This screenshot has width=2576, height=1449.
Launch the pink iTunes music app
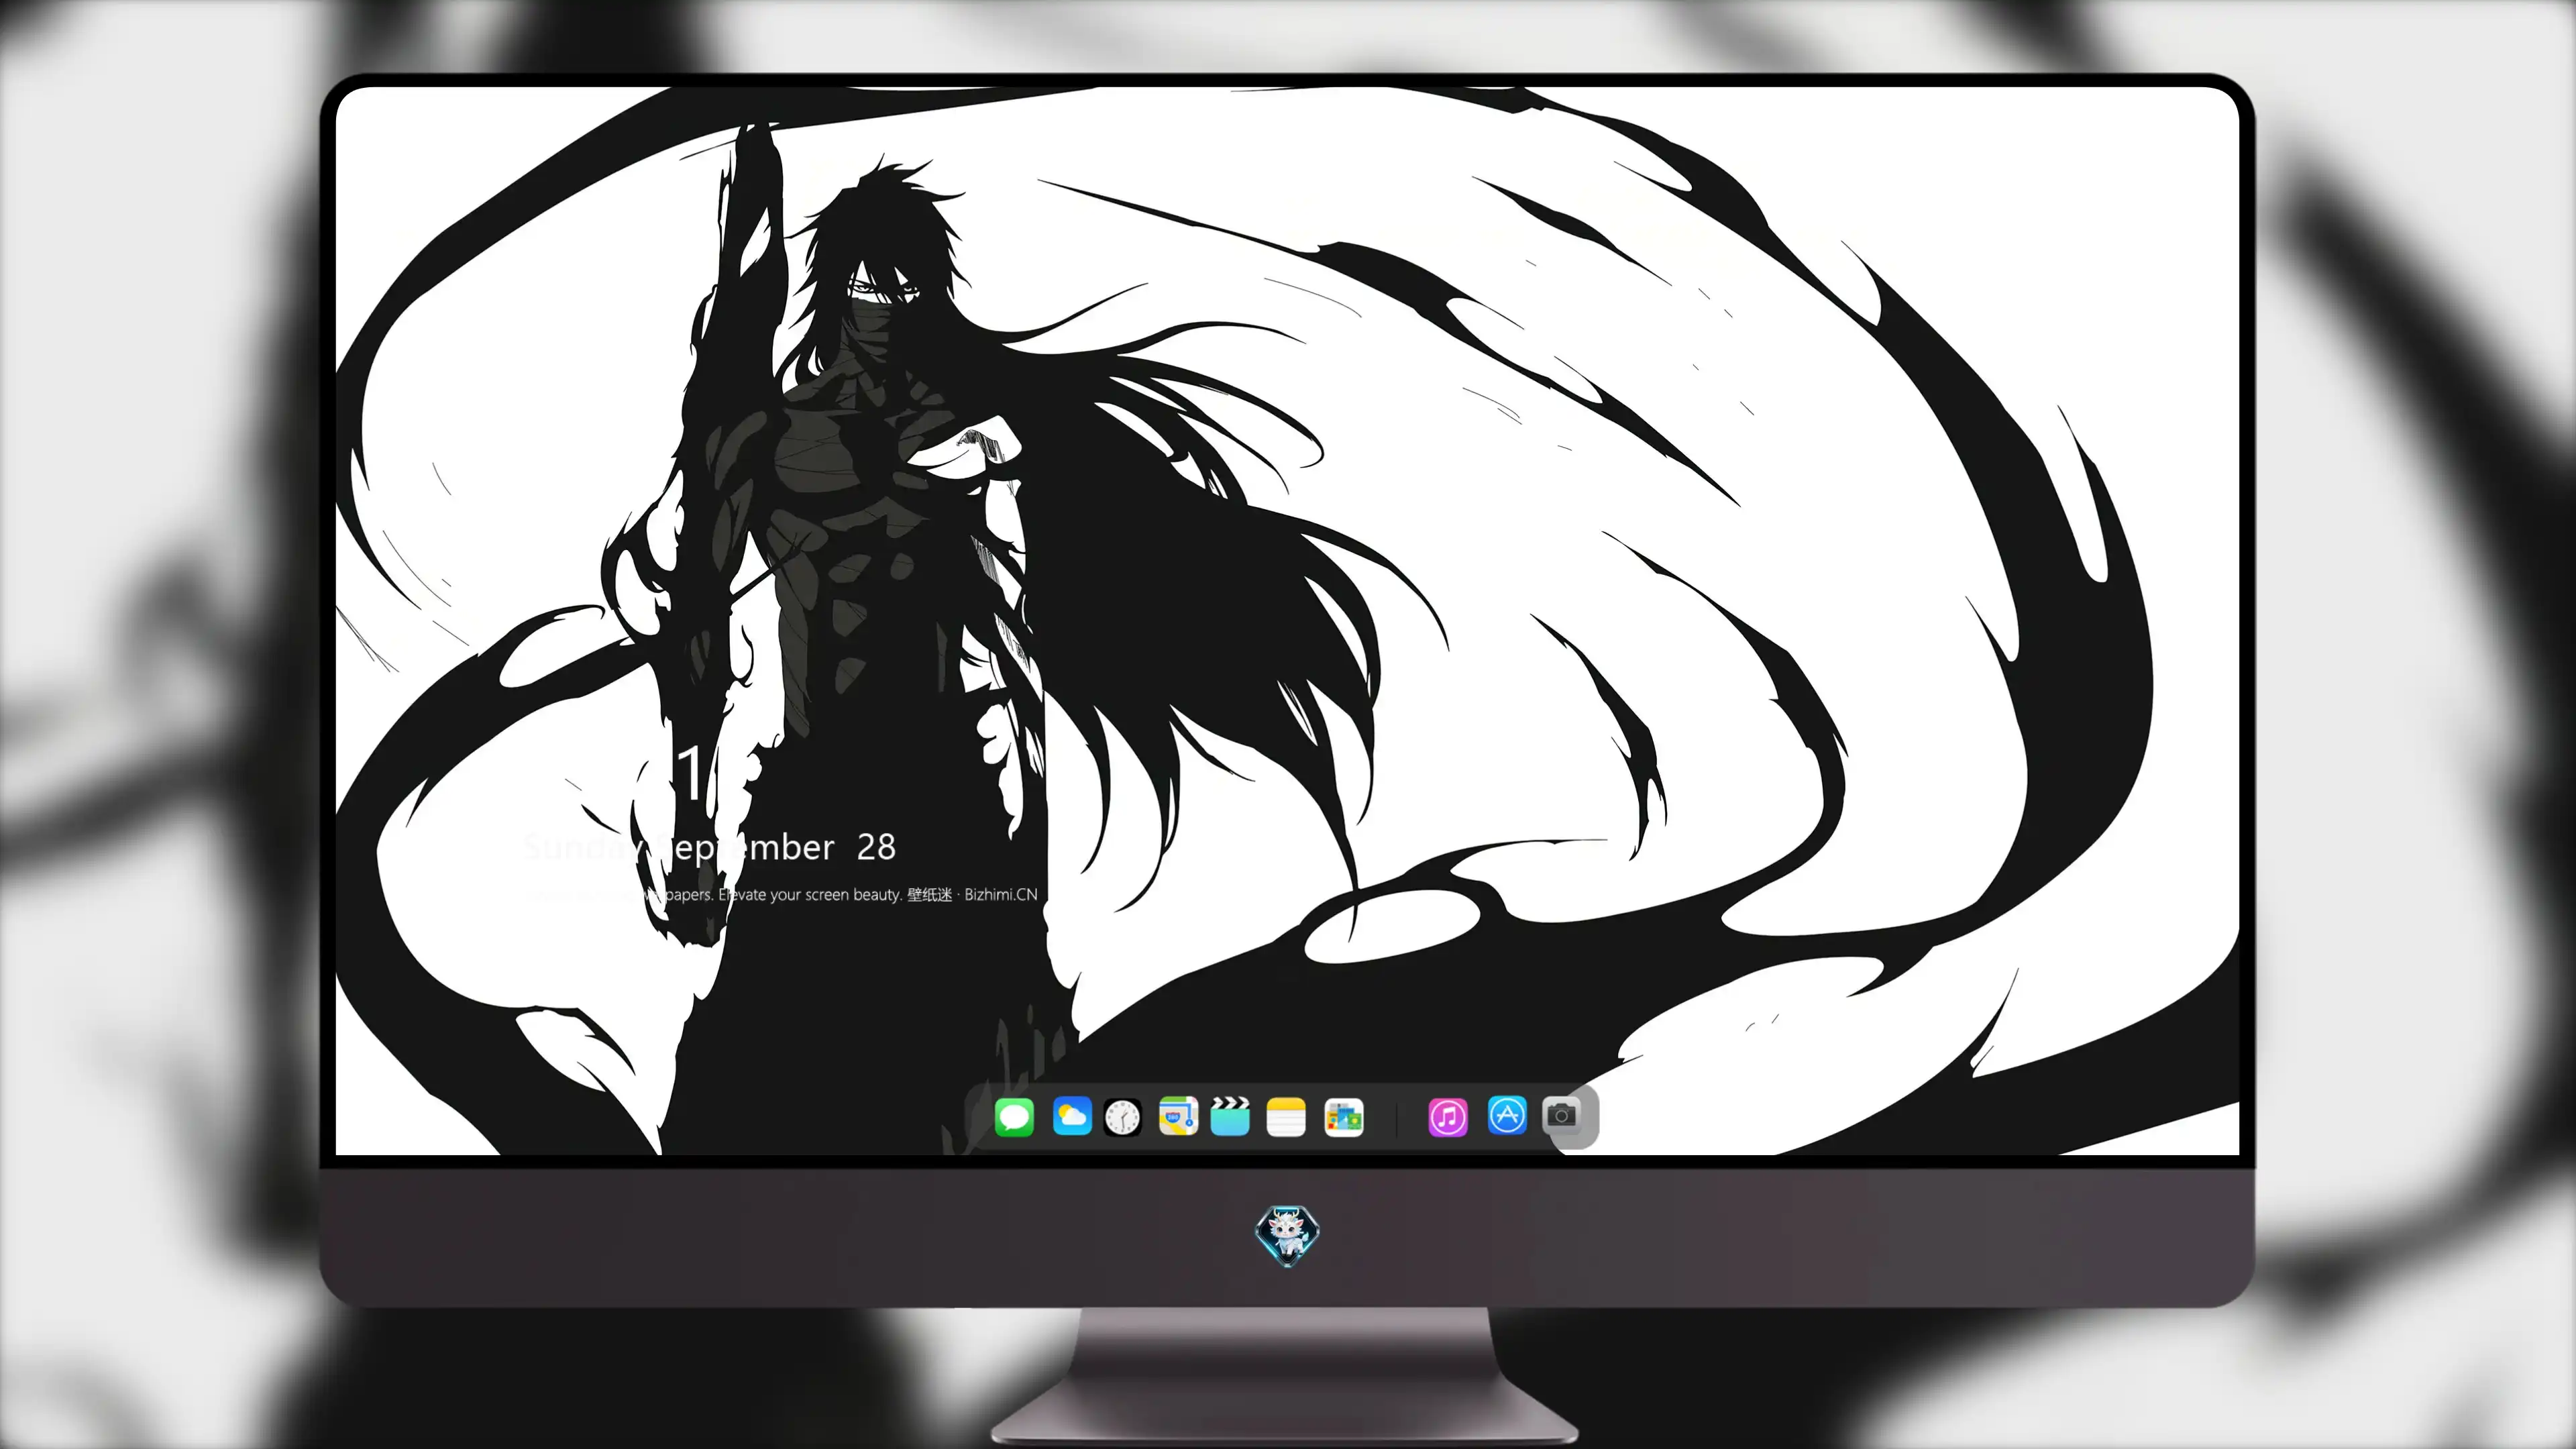[1448, 1117]
